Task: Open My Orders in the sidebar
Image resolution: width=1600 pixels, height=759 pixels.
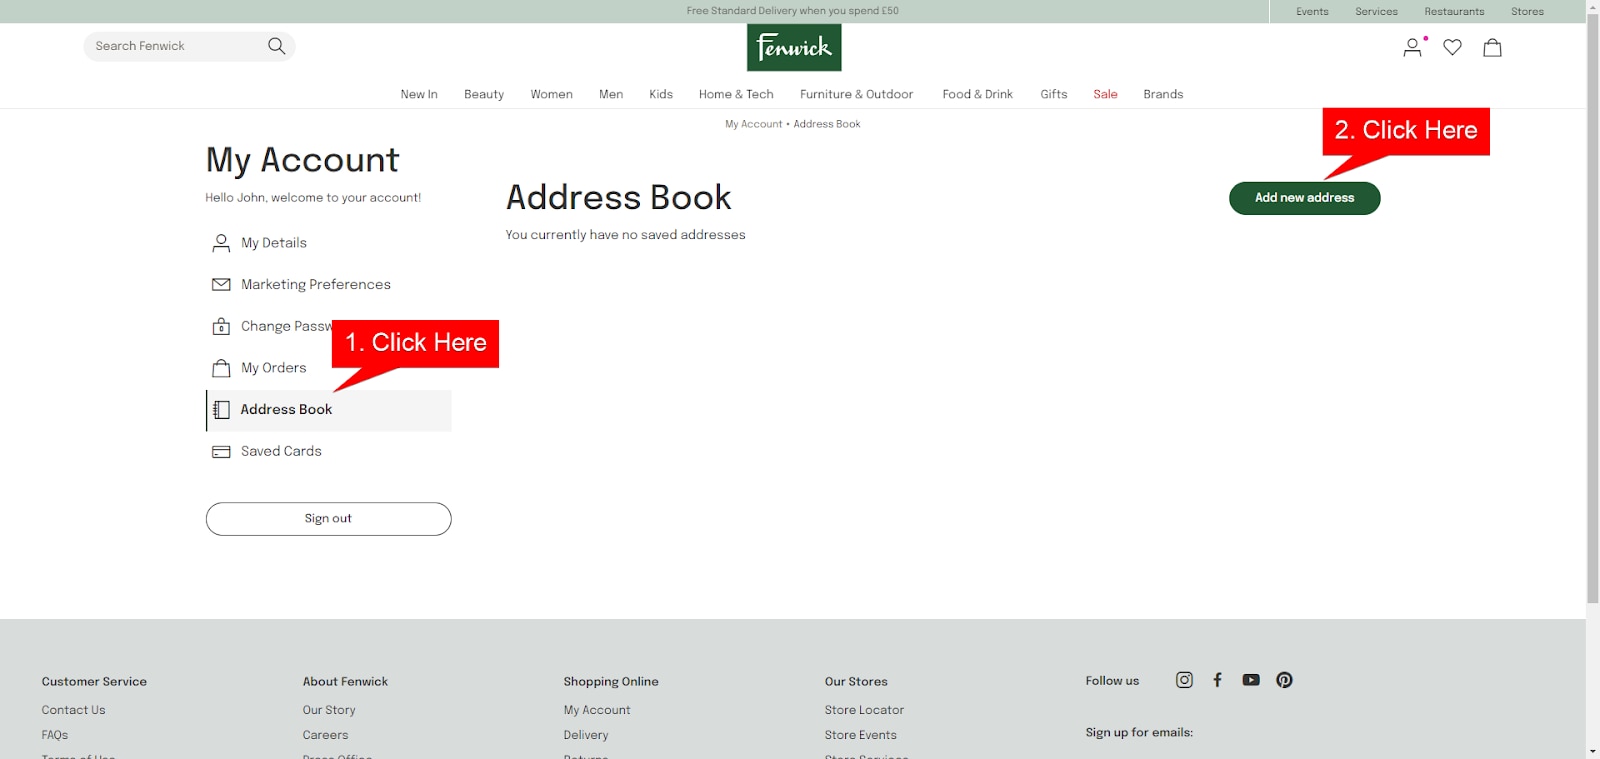Action: pyautogui.click(x=274, y=368)
